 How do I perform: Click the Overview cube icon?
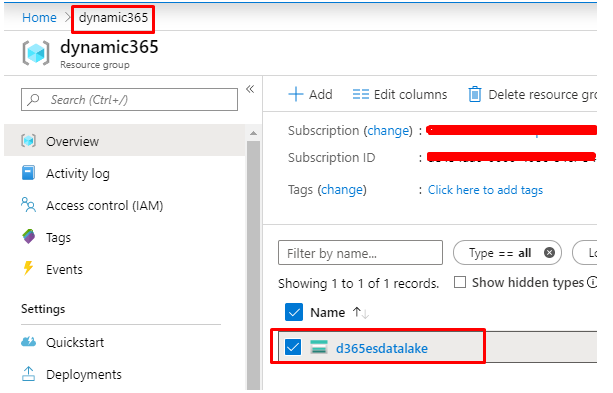[29, 140]
